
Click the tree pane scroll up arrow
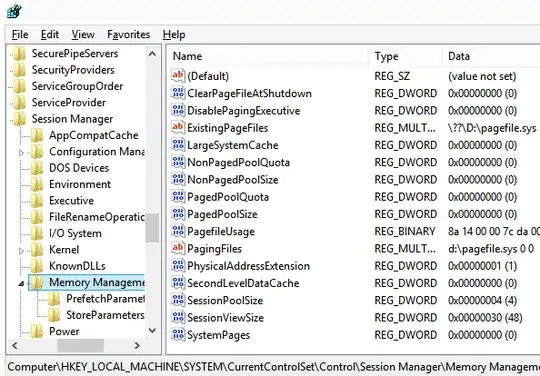click(x=153, y=54)
